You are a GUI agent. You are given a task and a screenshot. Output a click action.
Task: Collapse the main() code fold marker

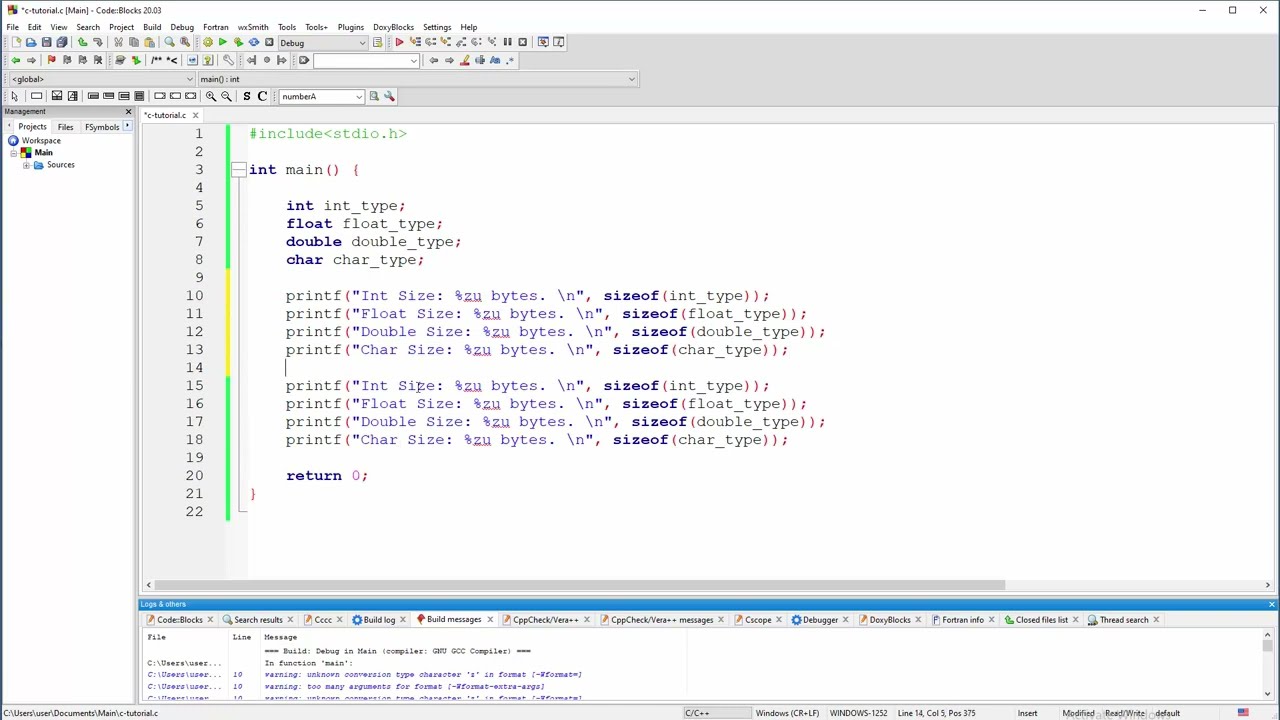[x=238, y=170]
